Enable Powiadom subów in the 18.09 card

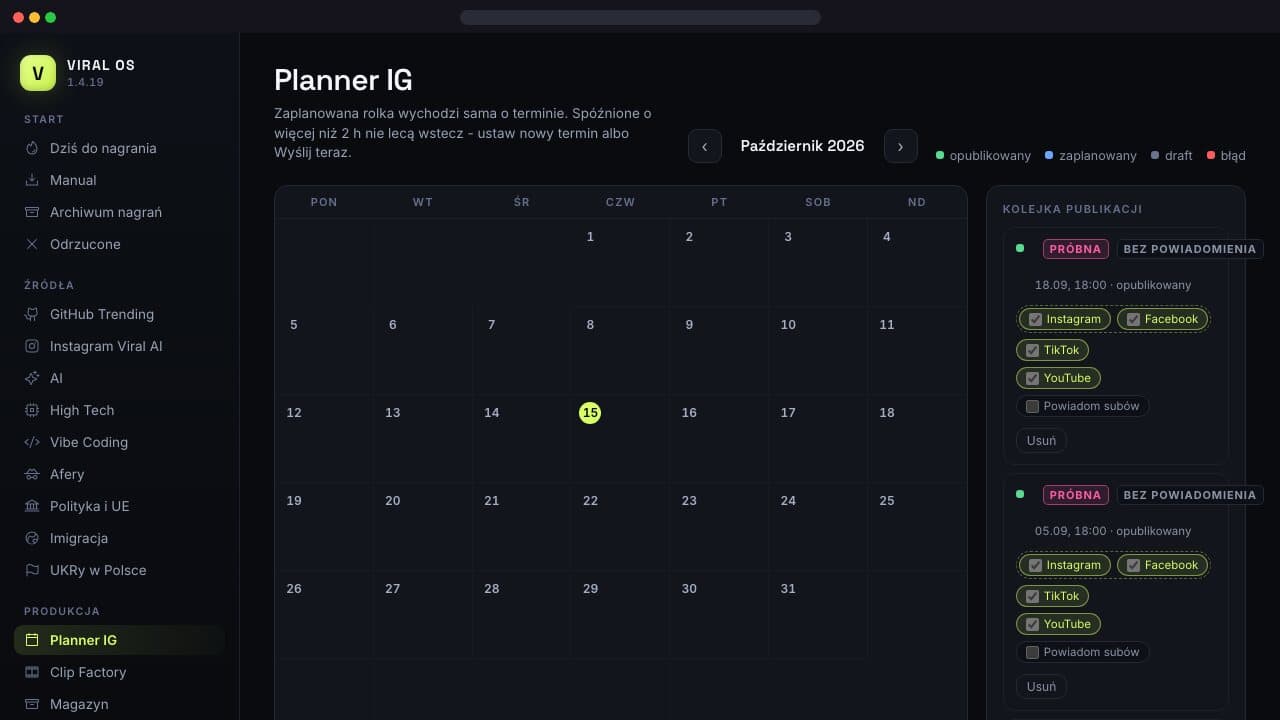coord(1033,406)
